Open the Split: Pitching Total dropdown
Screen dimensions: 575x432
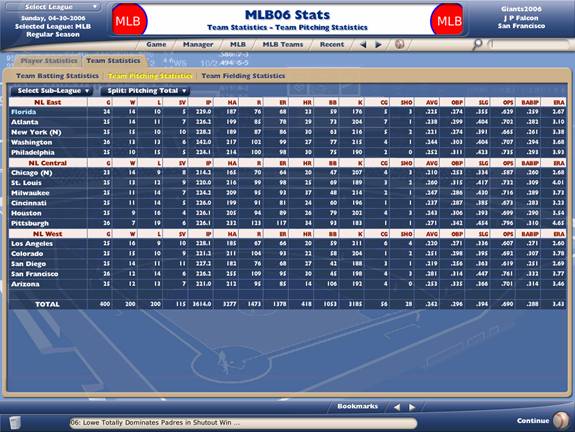(146, 91)
